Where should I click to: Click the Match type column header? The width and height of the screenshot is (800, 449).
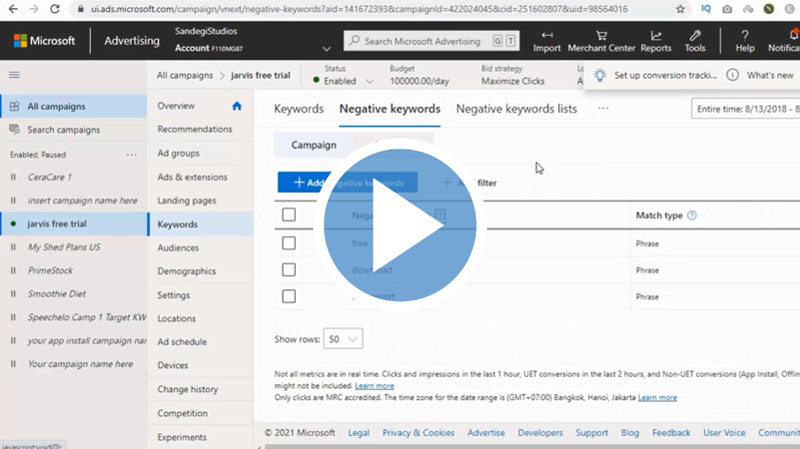(x=659, y=215)
